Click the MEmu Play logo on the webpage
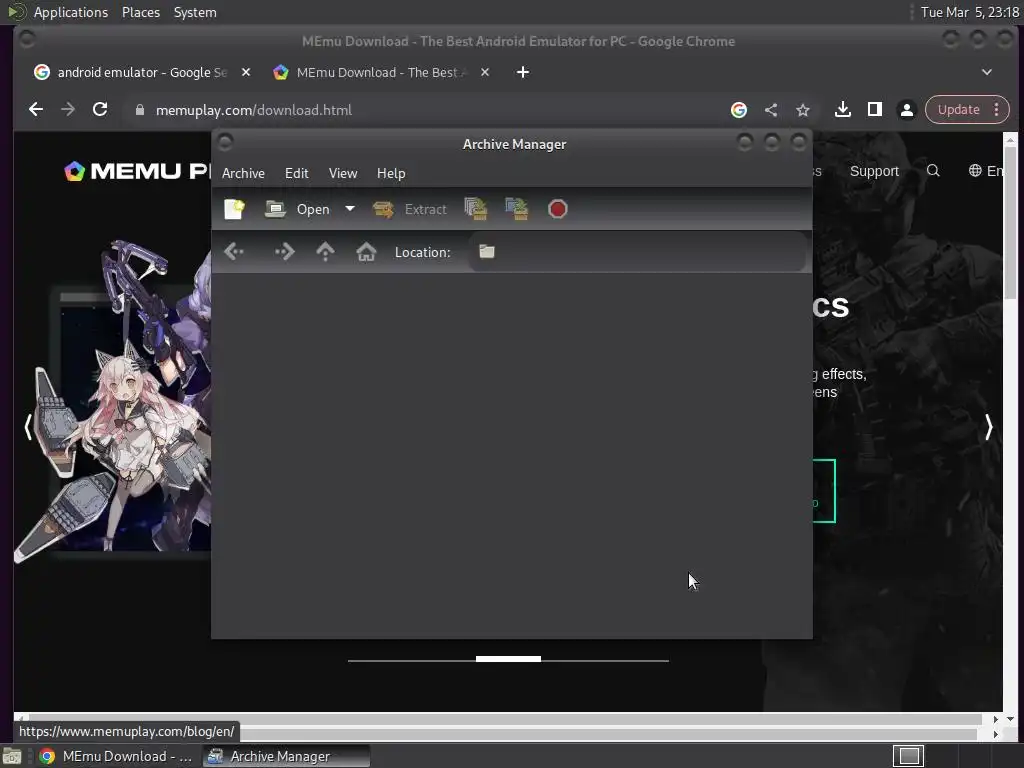The image size is (1024, 768). pyautogui.click(x=137, y=171)
